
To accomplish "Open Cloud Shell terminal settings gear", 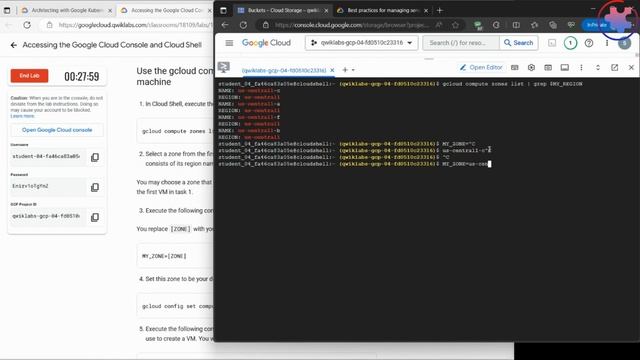I will [531, 67].
